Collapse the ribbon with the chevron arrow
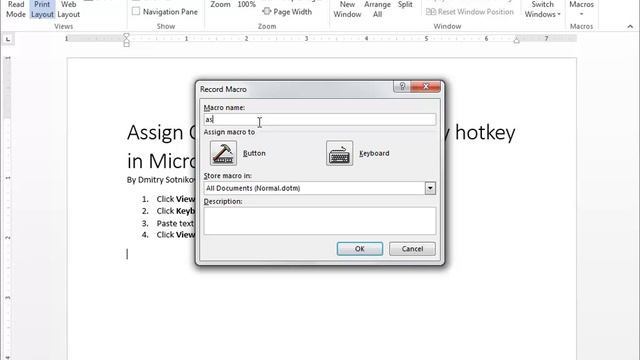The width and height of the screenshot is (640, 360). 630,27
